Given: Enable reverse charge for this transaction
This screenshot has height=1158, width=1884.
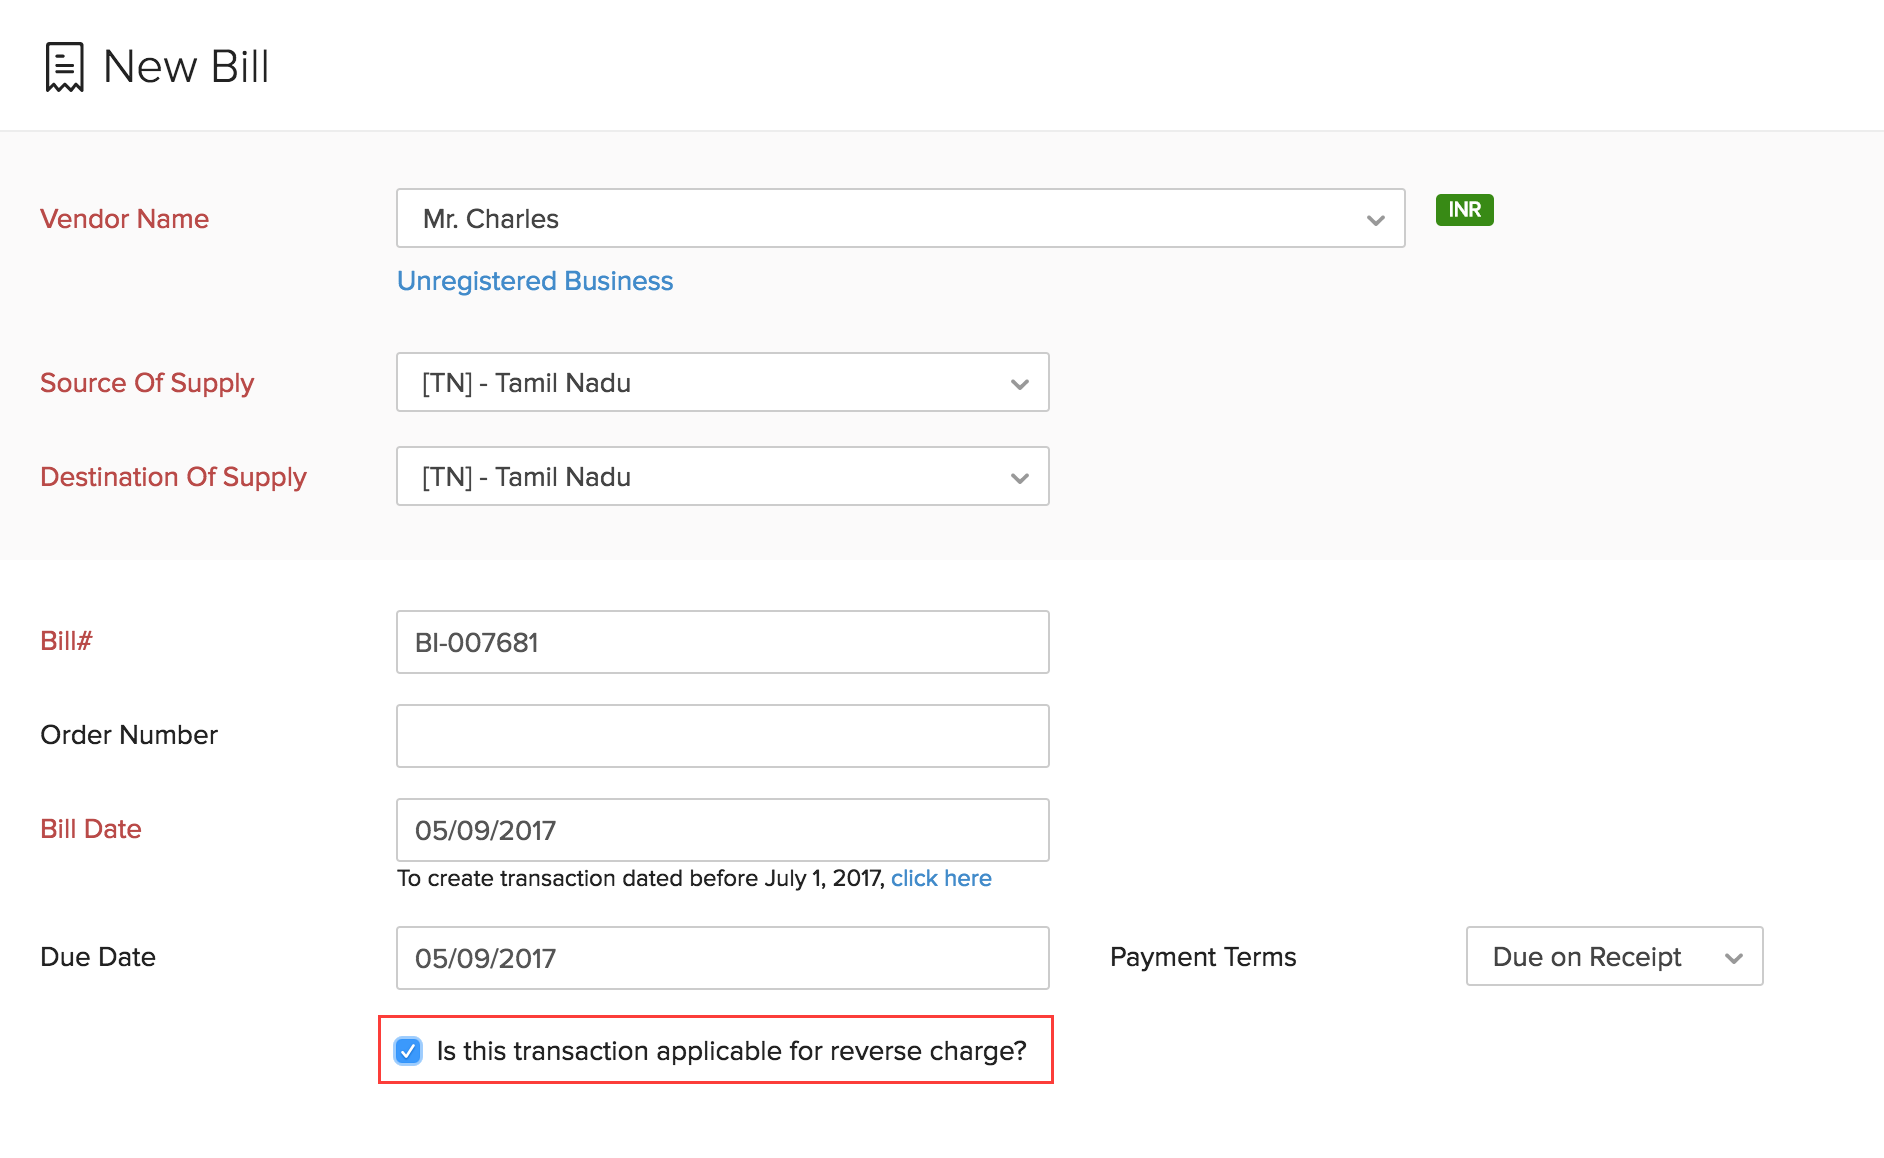Looking at the screenshot, I should pos(407,1051).
